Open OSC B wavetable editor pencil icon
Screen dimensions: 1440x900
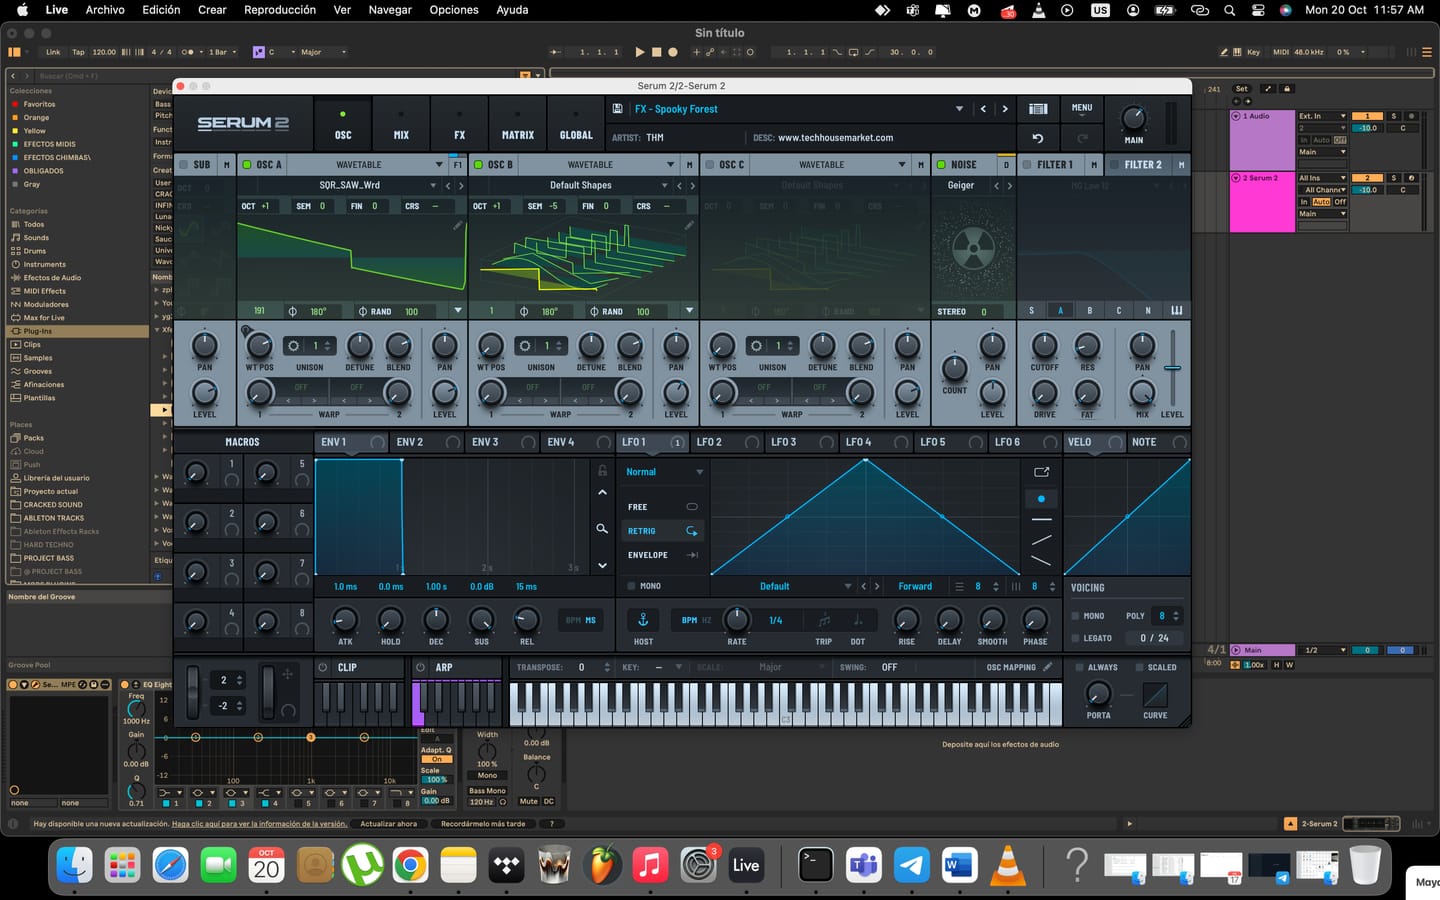pyautogui.click(x=689, y=226)
